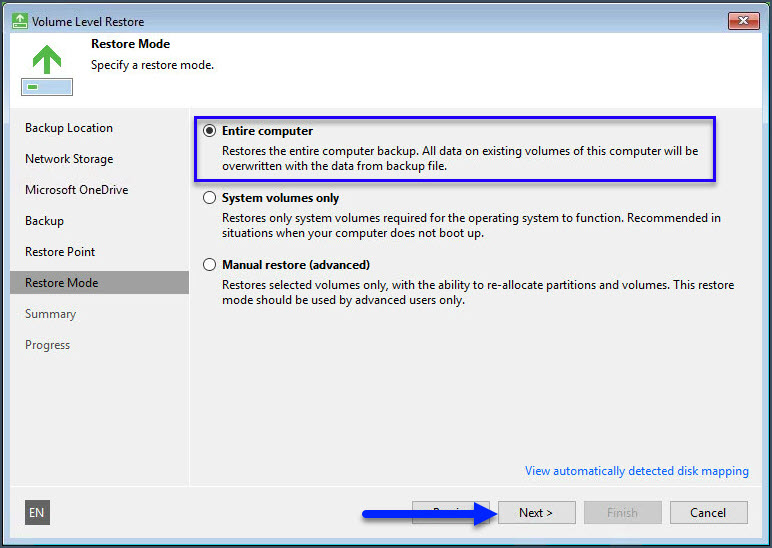Click the Cancel button
The image size is (772, 548).
tap(708, 513)
